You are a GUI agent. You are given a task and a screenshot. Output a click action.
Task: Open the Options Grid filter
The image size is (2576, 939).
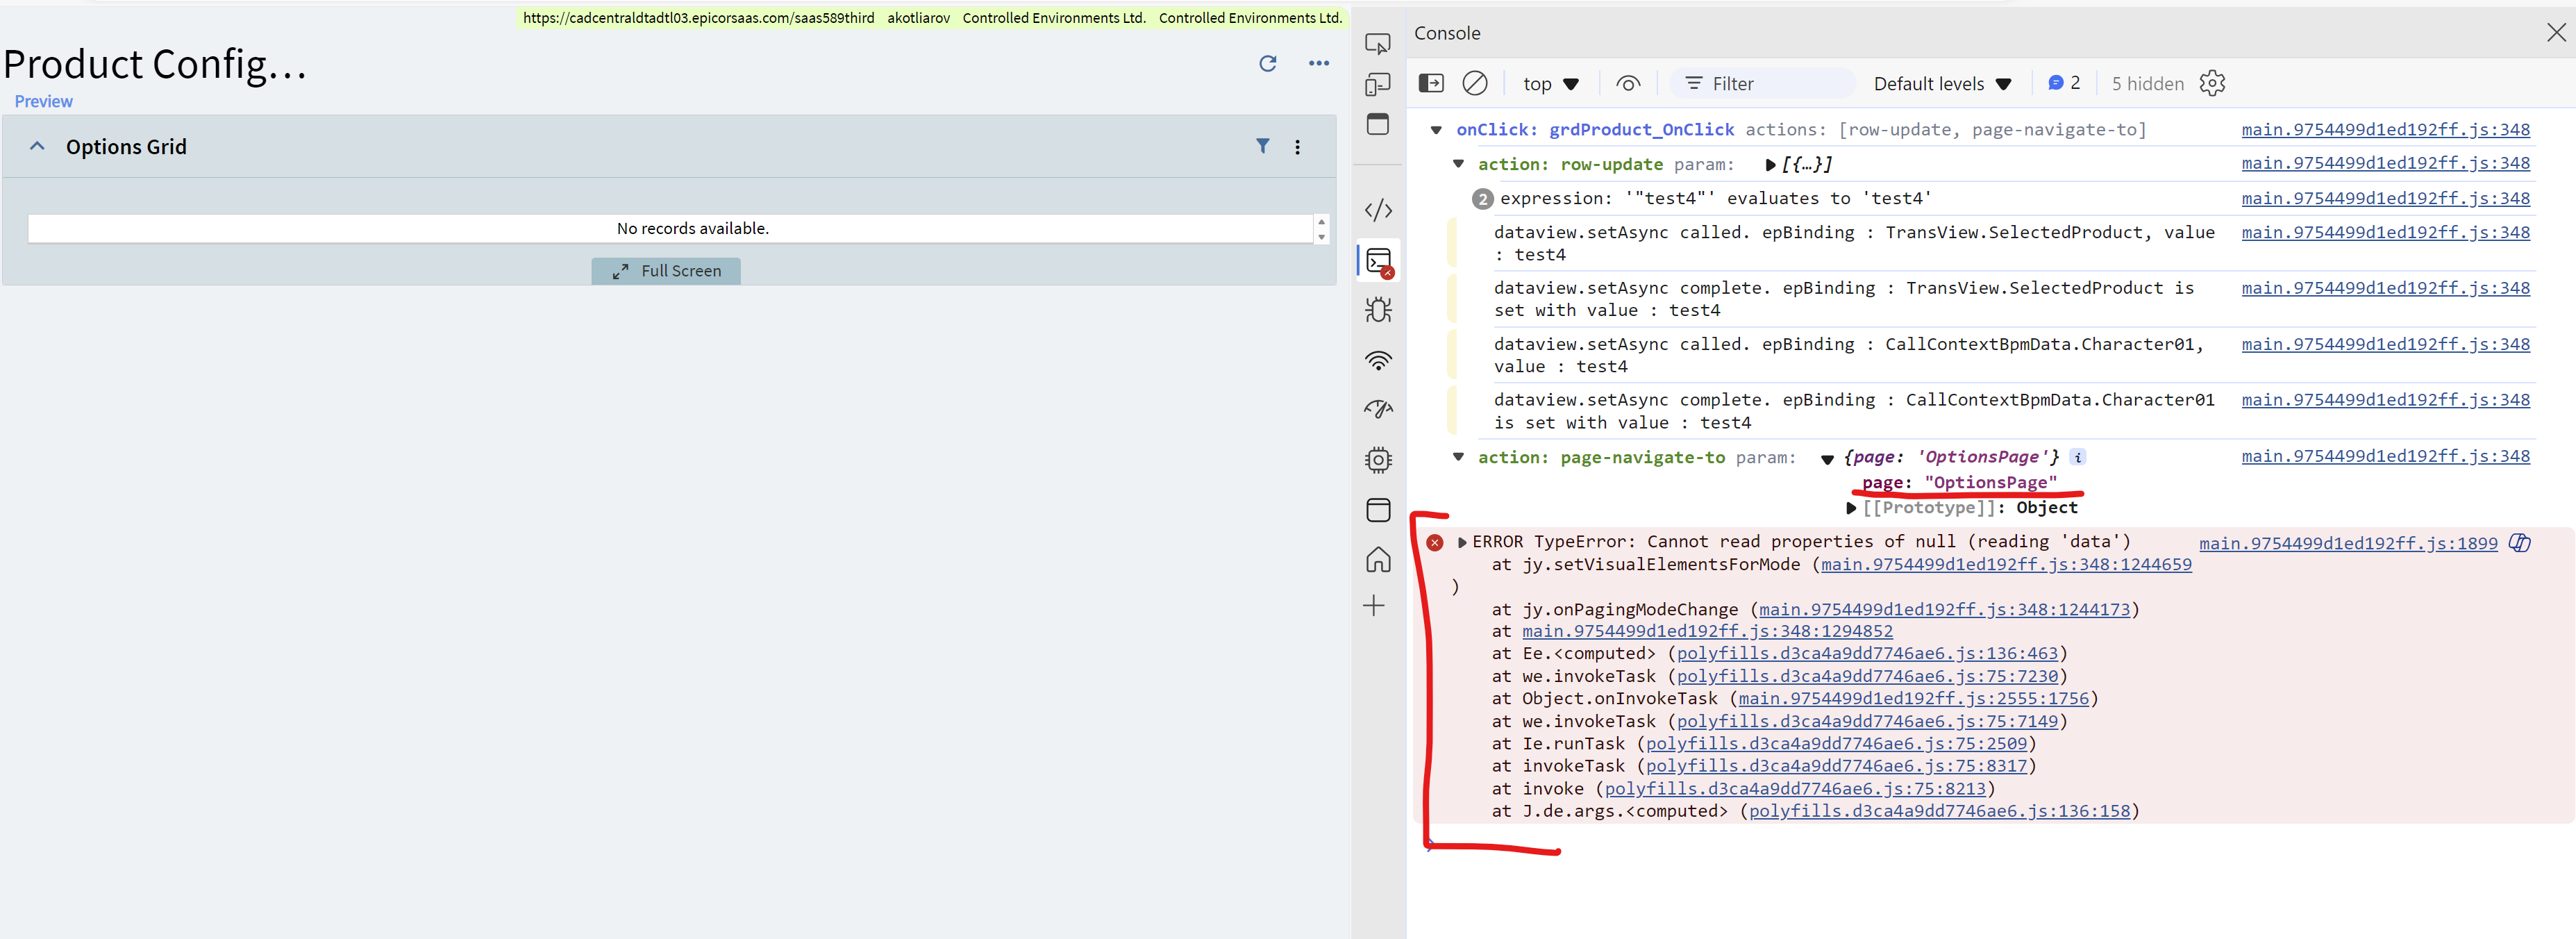coord(1263,146)
